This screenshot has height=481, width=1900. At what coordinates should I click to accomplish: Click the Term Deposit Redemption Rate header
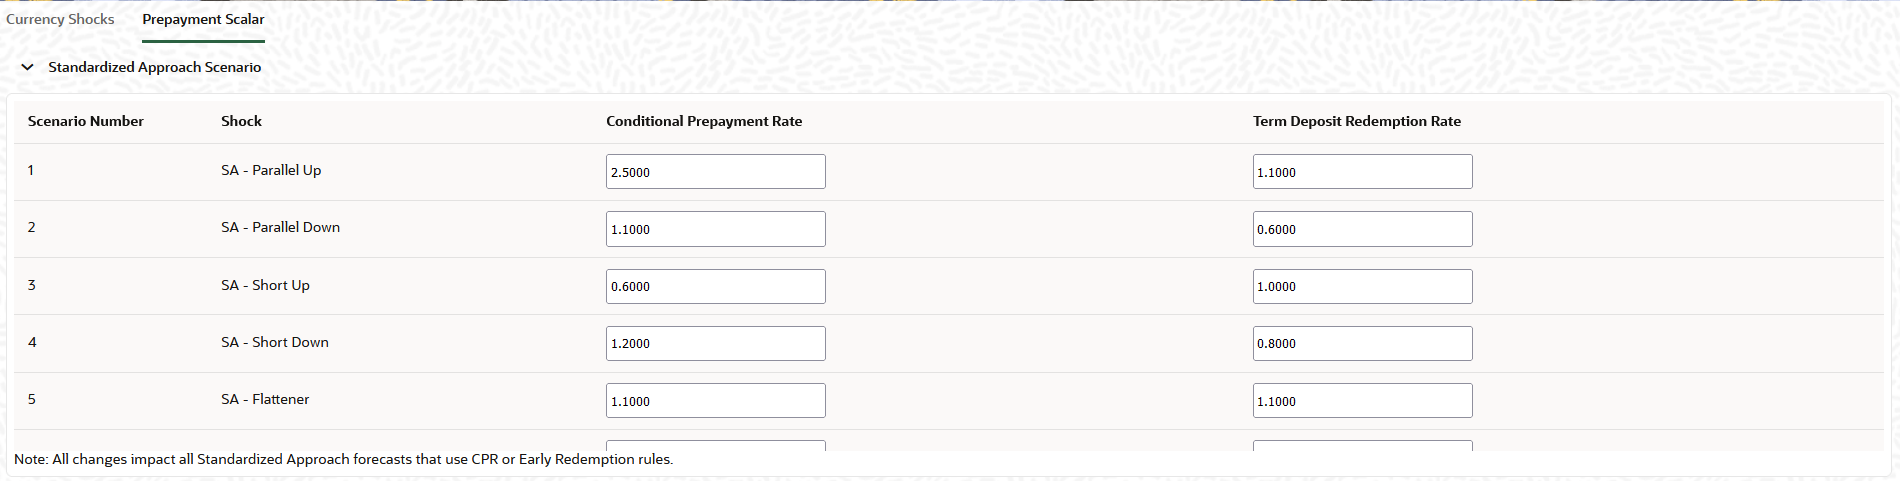1357,121
